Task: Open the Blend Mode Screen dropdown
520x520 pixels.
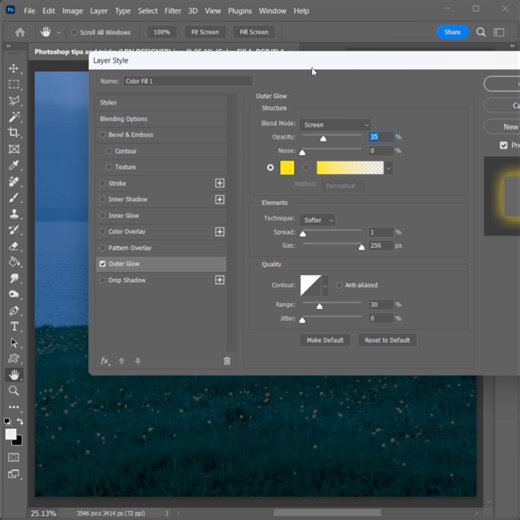Action: pos(335,125)
